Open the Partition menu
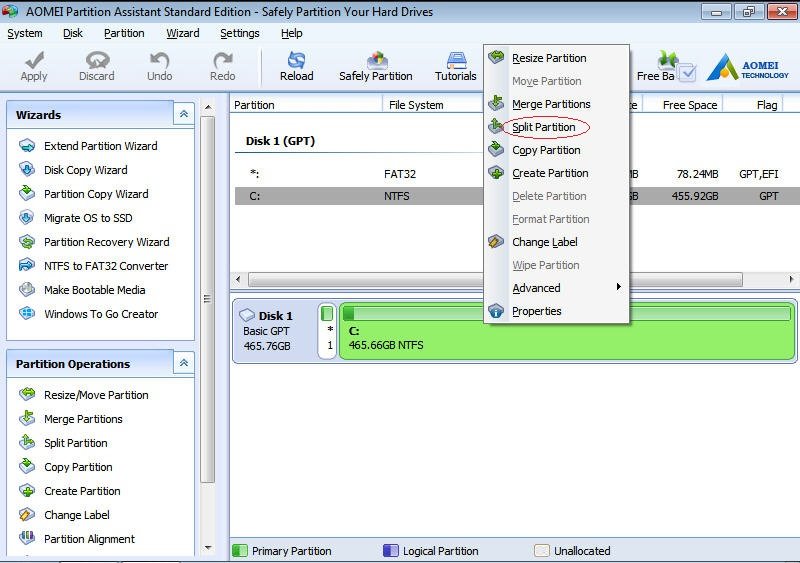The width and height of the screenshot is (800, 563). coord(124,33)
